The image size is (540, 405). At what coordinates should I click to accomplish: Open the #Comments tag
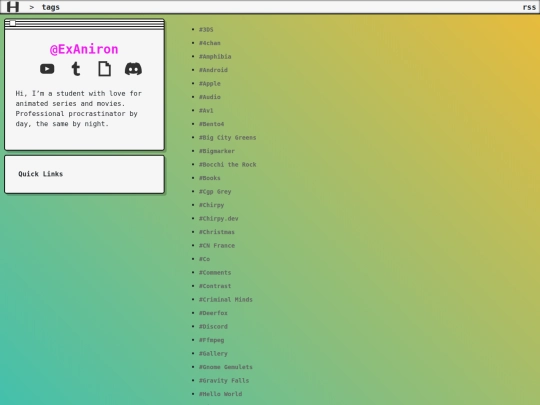click(x=215, y=272)
